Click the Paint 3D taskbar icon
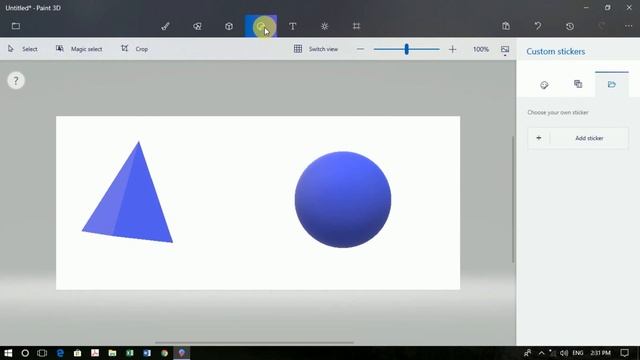Screen dimensions: 640x360 point(182,353)
